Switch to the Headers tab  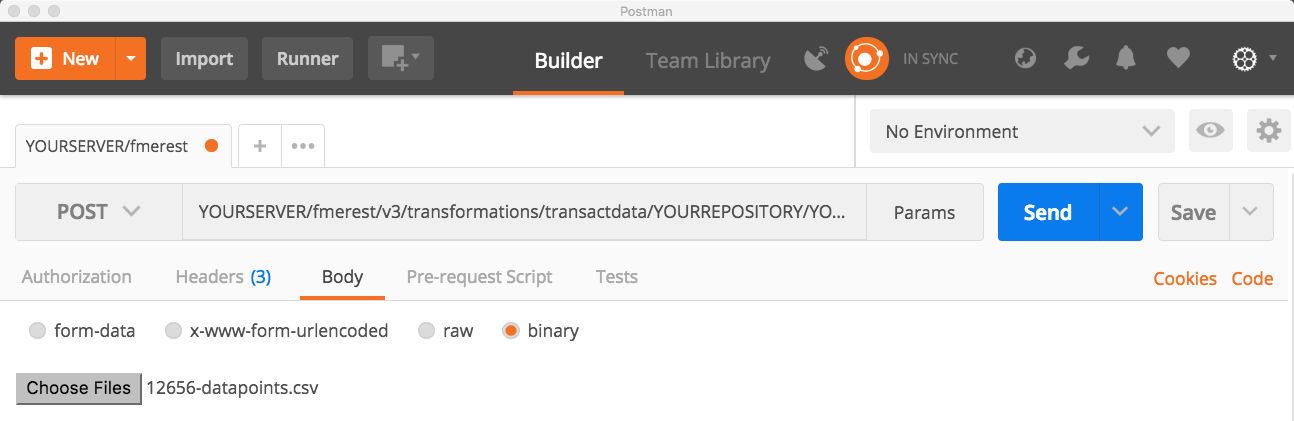(222, 277)
